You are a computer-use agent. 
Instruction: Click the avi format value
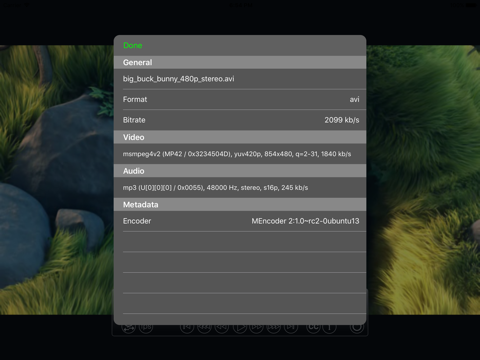pyautogui.click(x=354, y=99)
